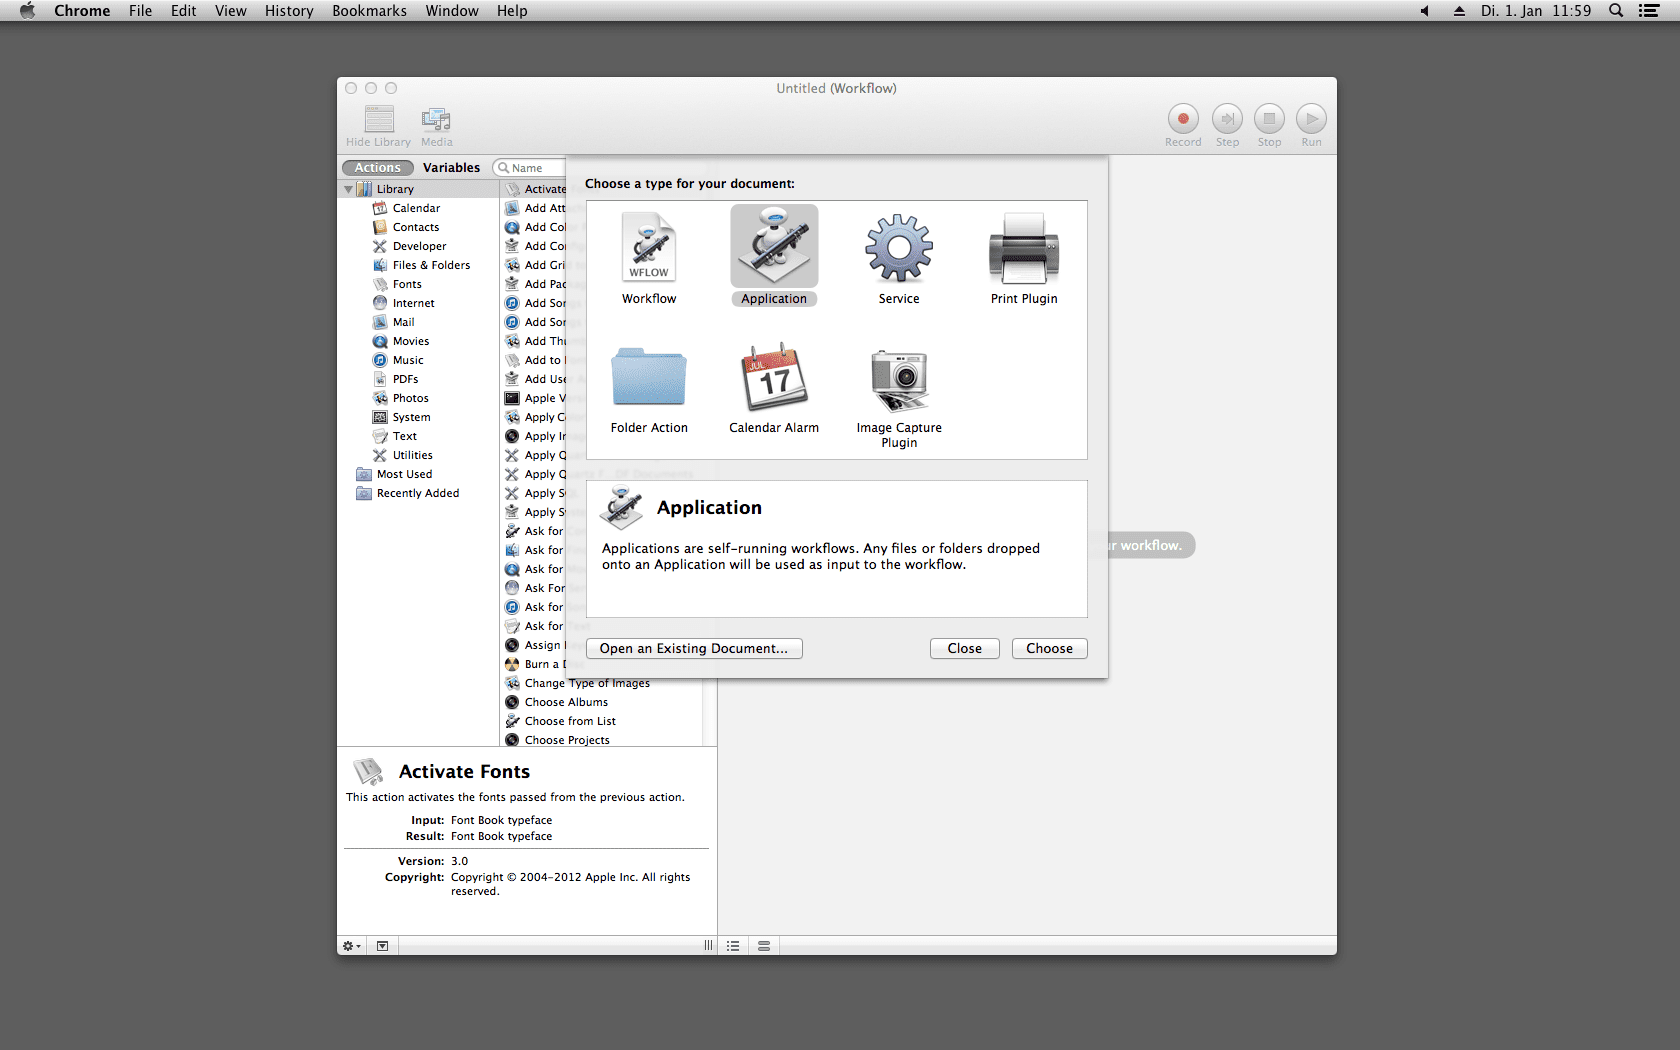Image resolution: width=1680 pixels, height=1050 pixels.
Task: Open the File menu
Action: [140, 11]
